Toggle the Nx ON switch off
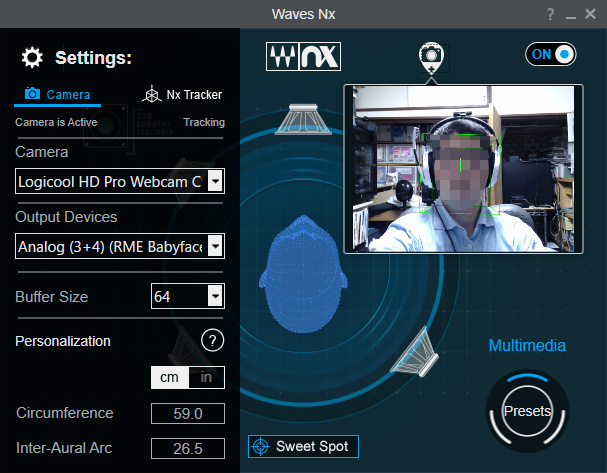607x473 pixels. point(551,55)
